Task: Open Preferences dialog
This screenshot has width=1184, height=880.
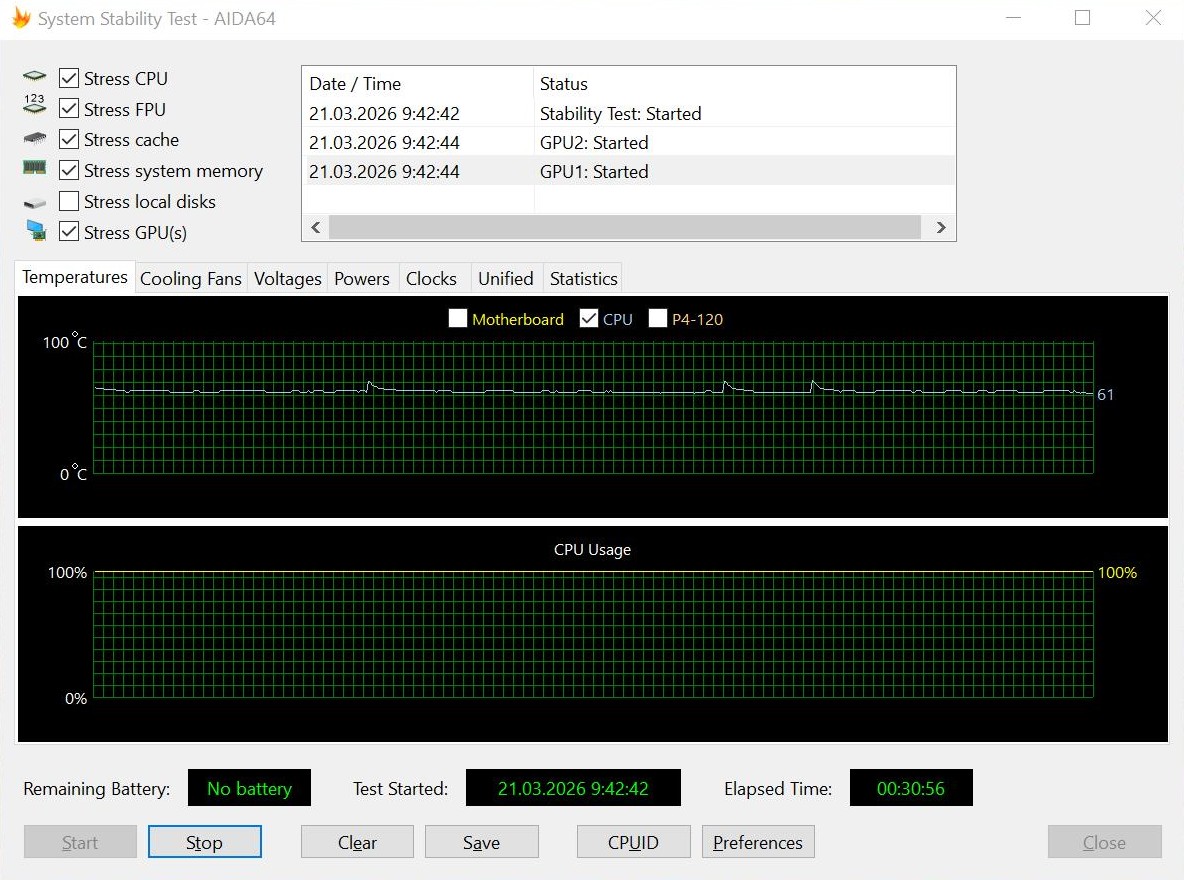Action: point(758,841)
